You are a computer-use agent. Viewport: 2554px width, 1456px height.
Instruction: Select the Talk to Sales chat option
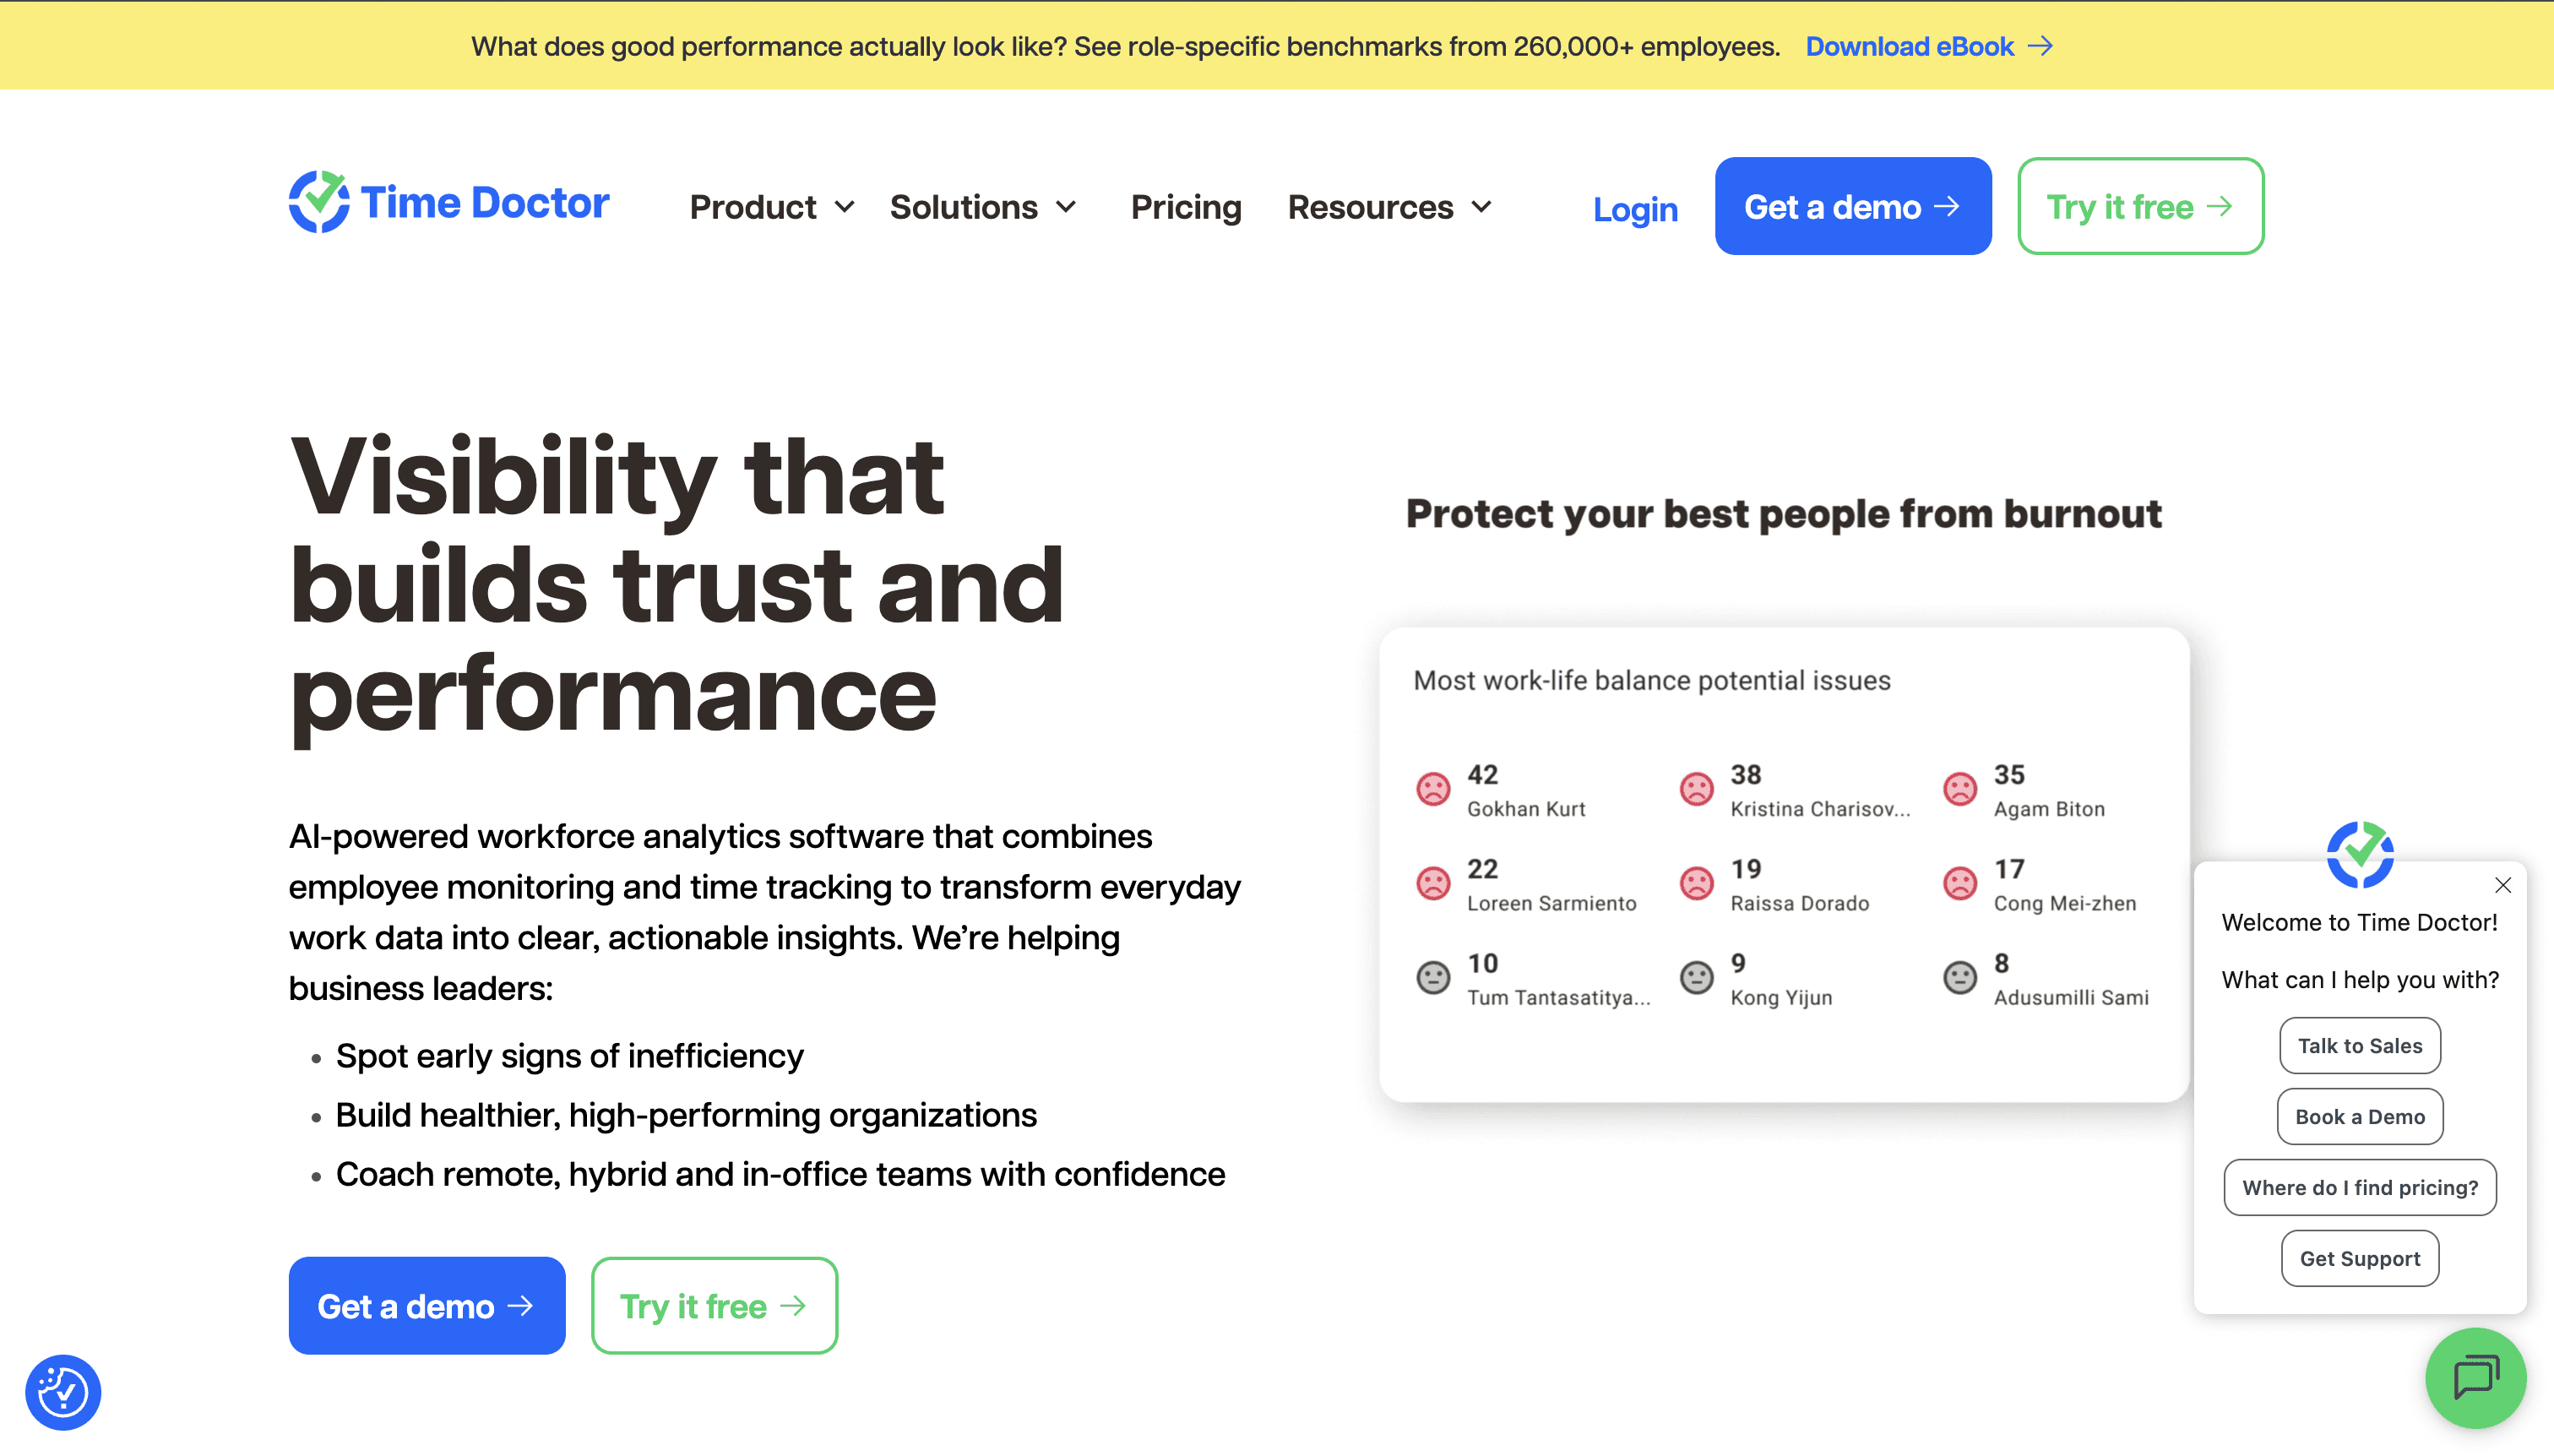(2360, 1045)
